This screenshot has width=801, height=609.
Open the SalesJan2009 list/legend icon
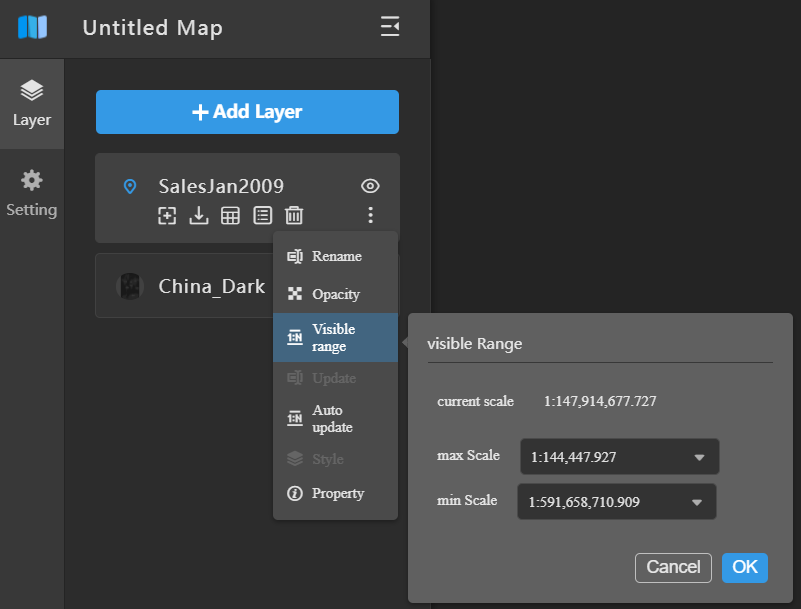263,216
